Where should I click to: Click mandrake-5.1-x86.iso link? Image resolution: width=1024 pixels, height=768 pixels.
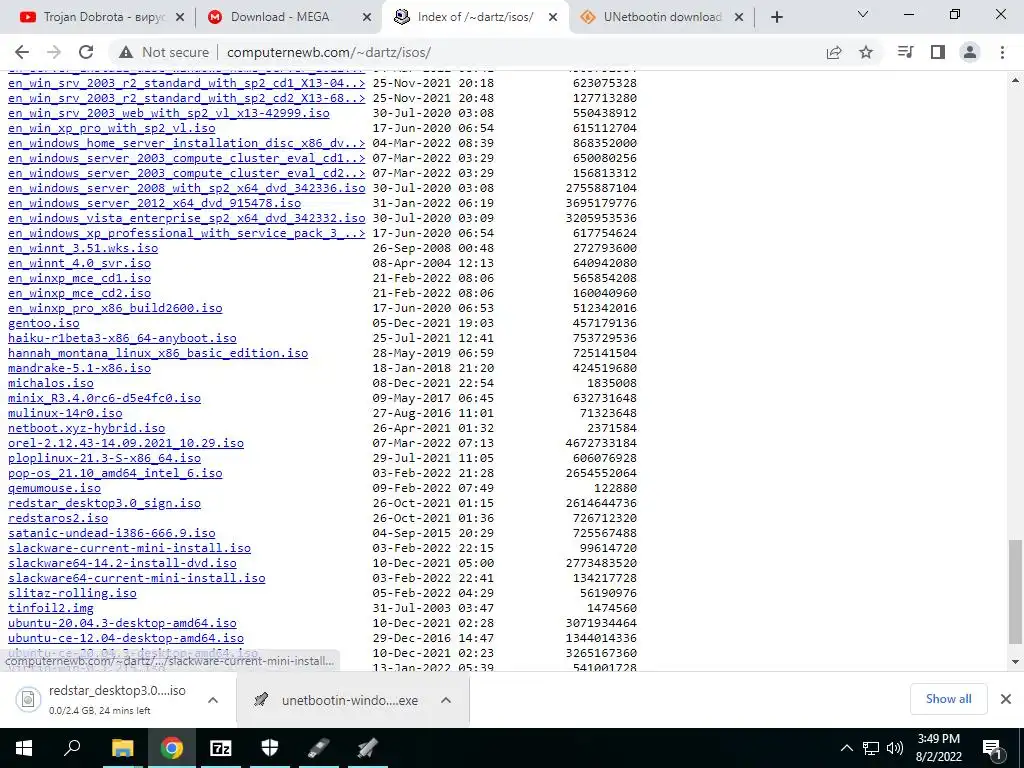pos(80,368)
